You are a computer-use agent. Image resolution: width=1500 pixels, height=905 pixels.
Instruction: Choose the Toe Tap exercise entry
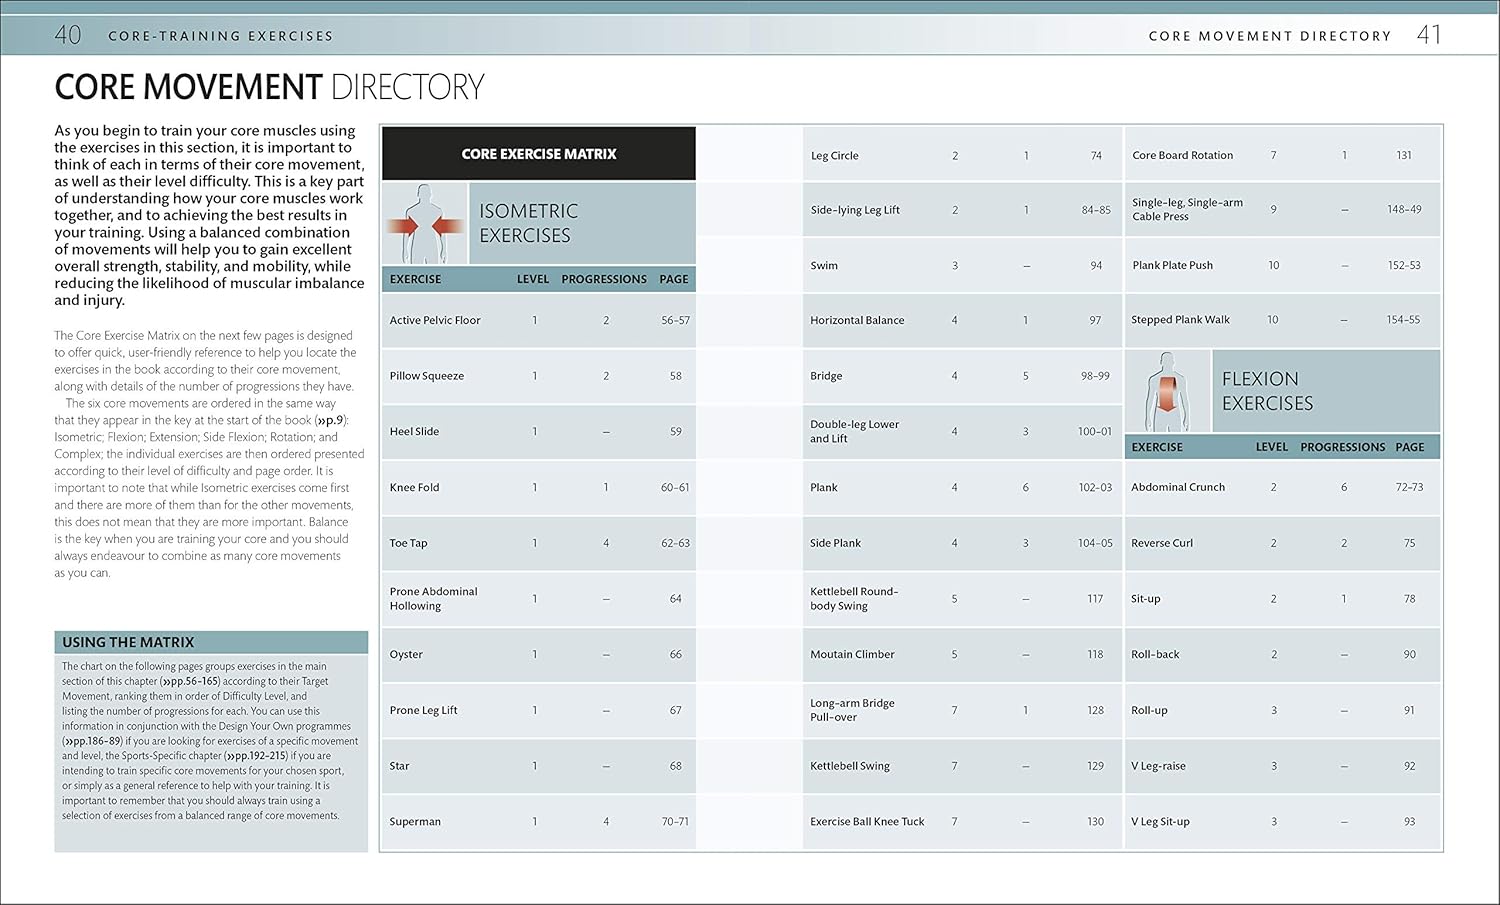click(408, 543)
